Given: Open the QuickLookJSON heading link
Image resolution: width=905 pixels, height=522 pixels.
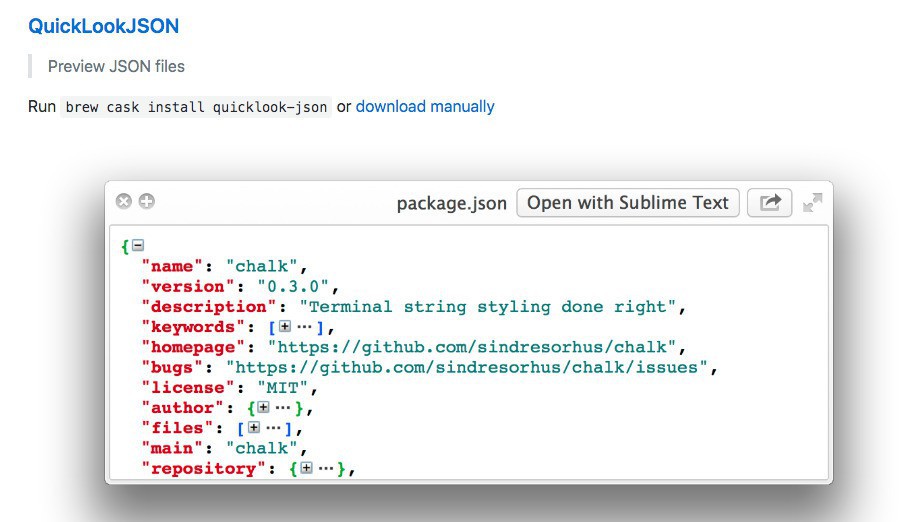Looking at the screenshot, I should click(x=104, y=26).
